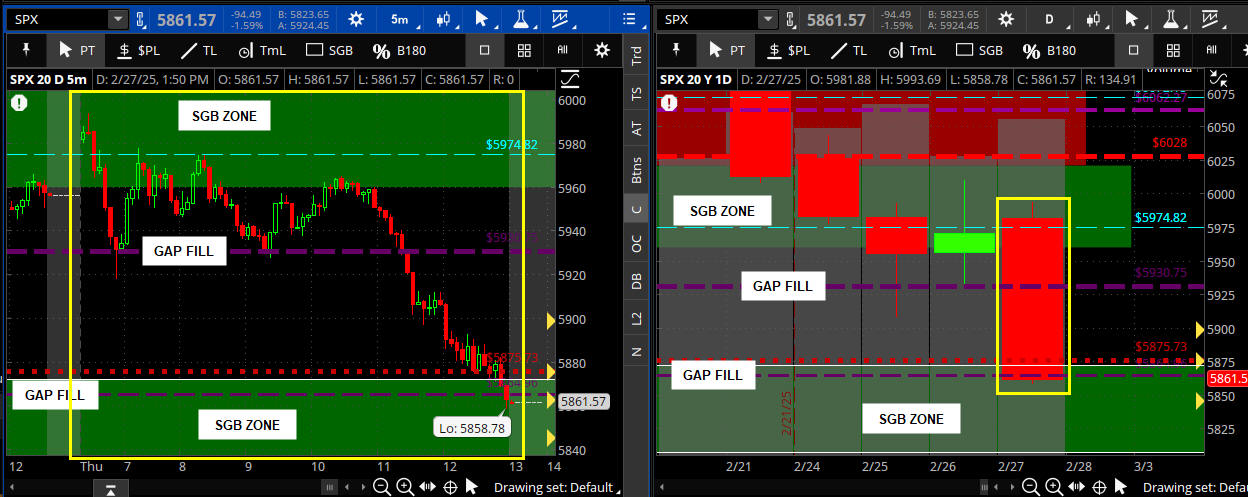Click the arrows icon above right price axis

(x=1219, y=78)
